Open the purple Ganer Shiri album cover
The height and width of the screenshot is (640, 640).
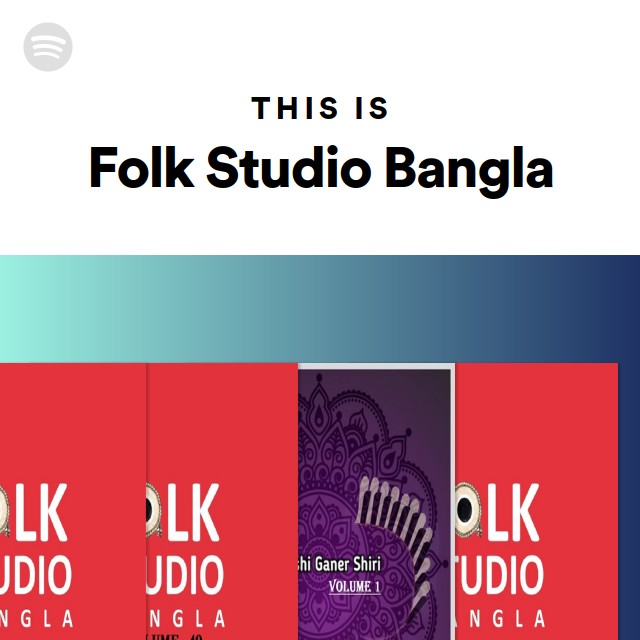coord(376,502)
